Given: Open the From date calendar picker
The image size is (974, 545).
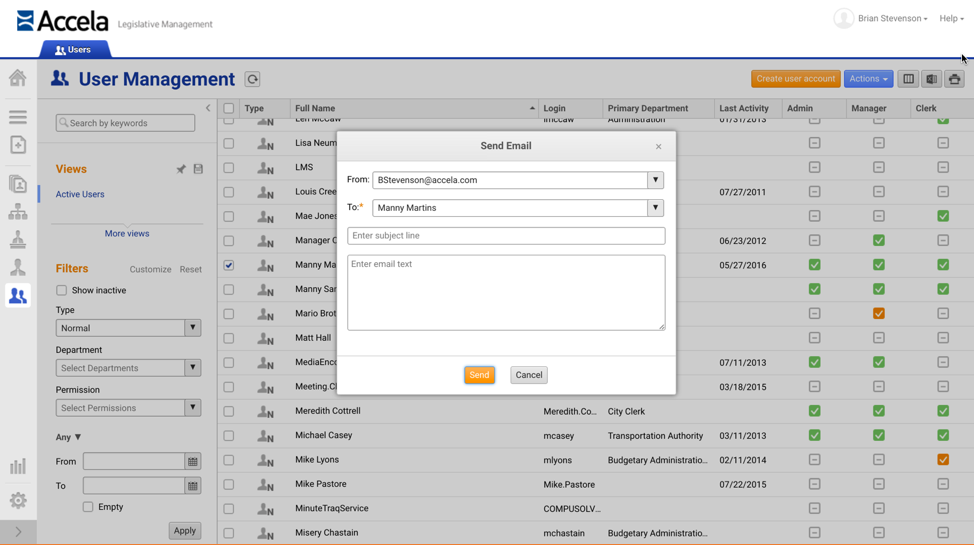Looking at the screenshot, I should pos(193,461).
